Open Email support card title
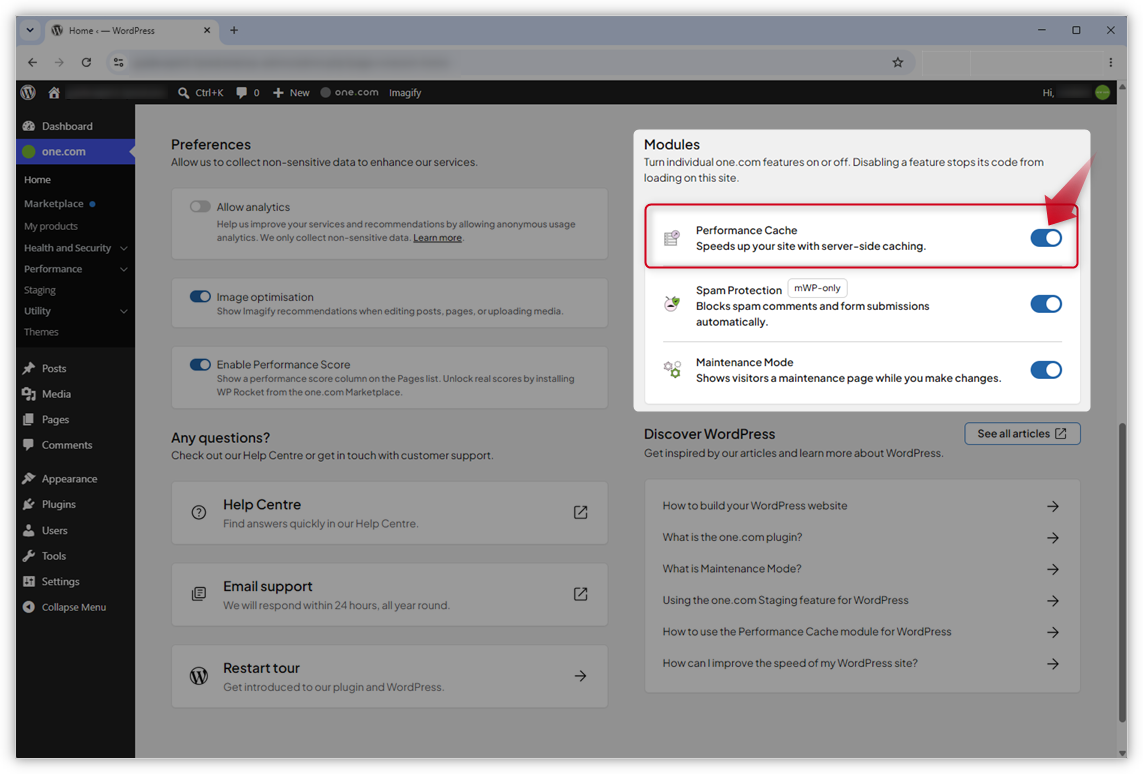The image size is (1143, 774). (x=268, y=587)
